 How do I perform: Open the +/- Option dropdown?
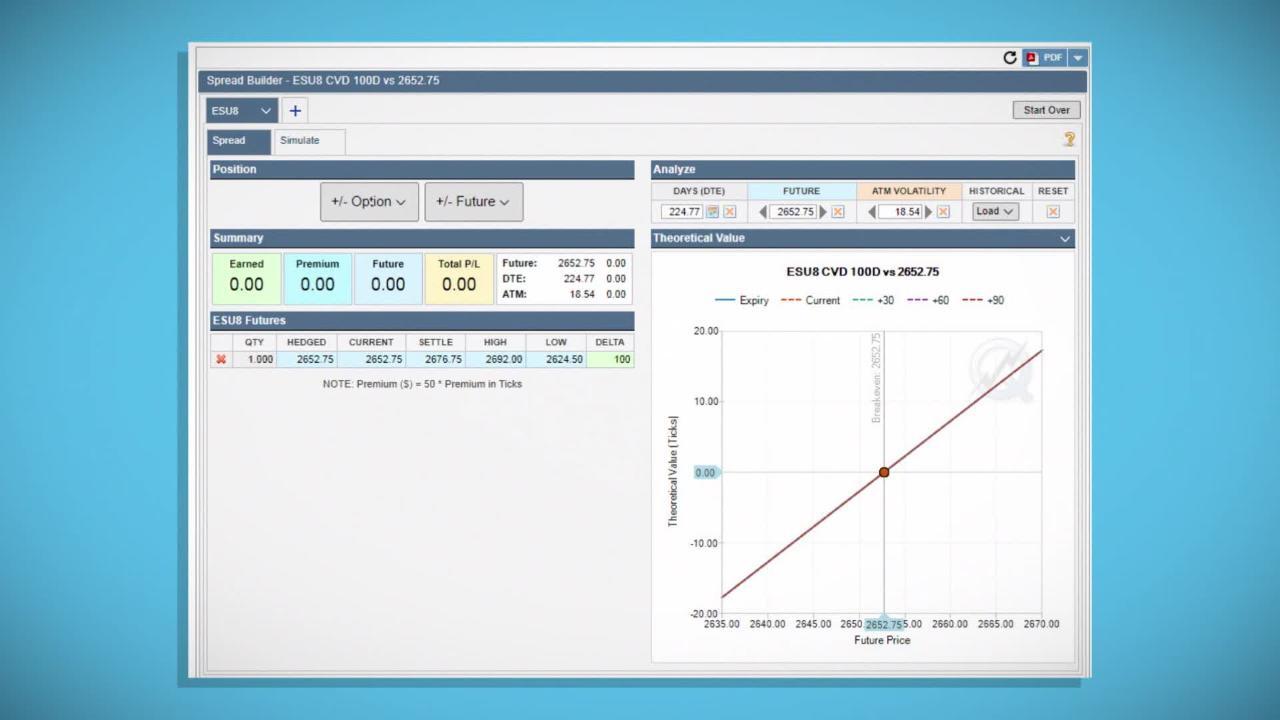click(x=368, y=202)
